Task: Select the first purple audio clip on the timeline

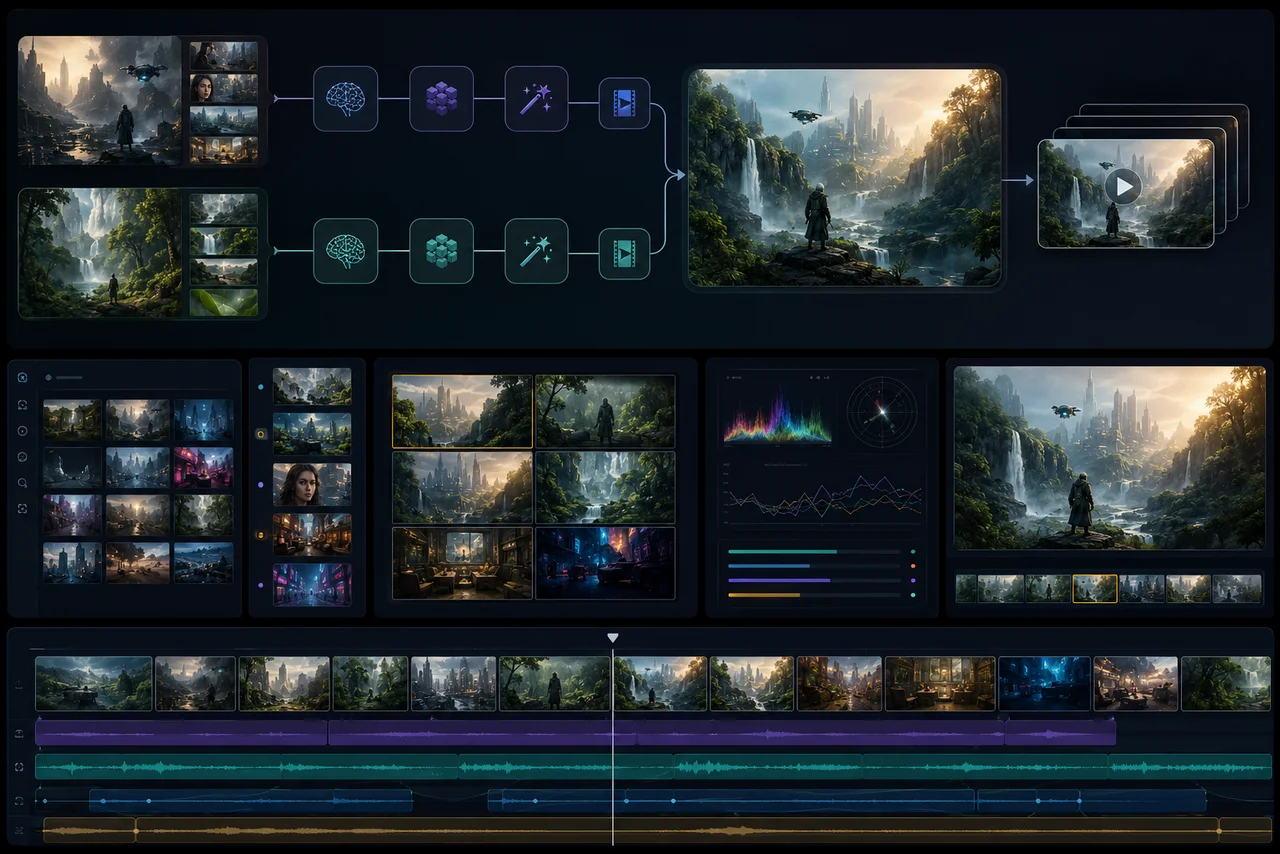Action: coord(181,733)
